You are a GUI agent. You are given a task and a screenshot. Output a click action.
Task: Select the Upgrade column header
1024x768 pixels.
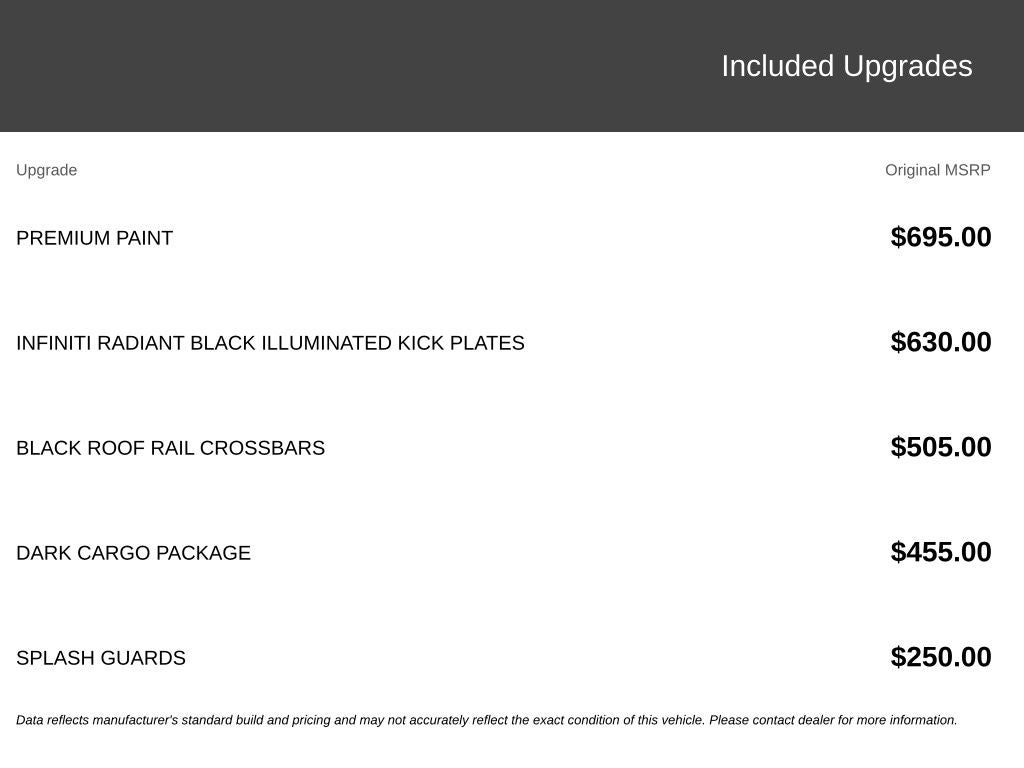coord(46,170)
